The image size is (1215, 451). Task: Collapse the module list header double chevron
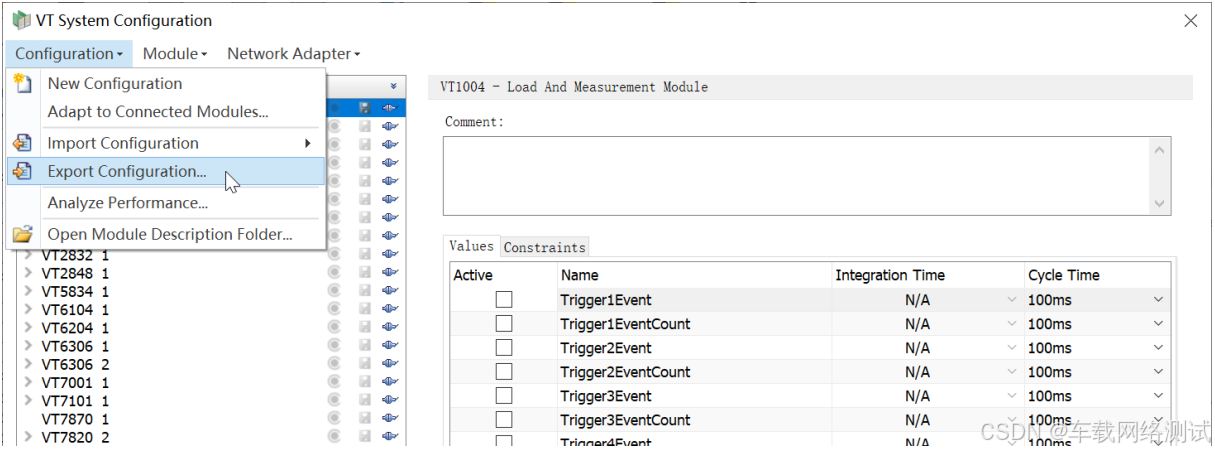click(x=393, y=87)
